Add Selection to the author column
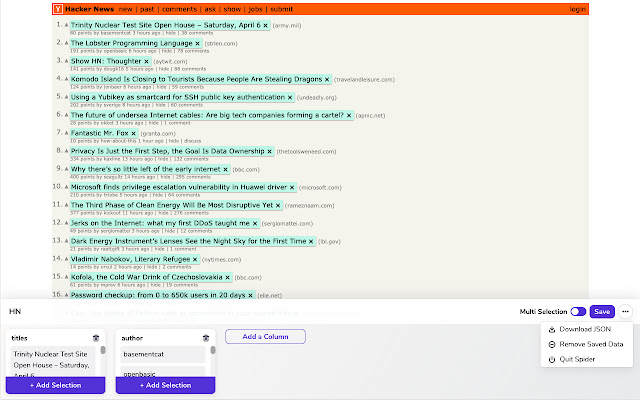 coord(165,385)
